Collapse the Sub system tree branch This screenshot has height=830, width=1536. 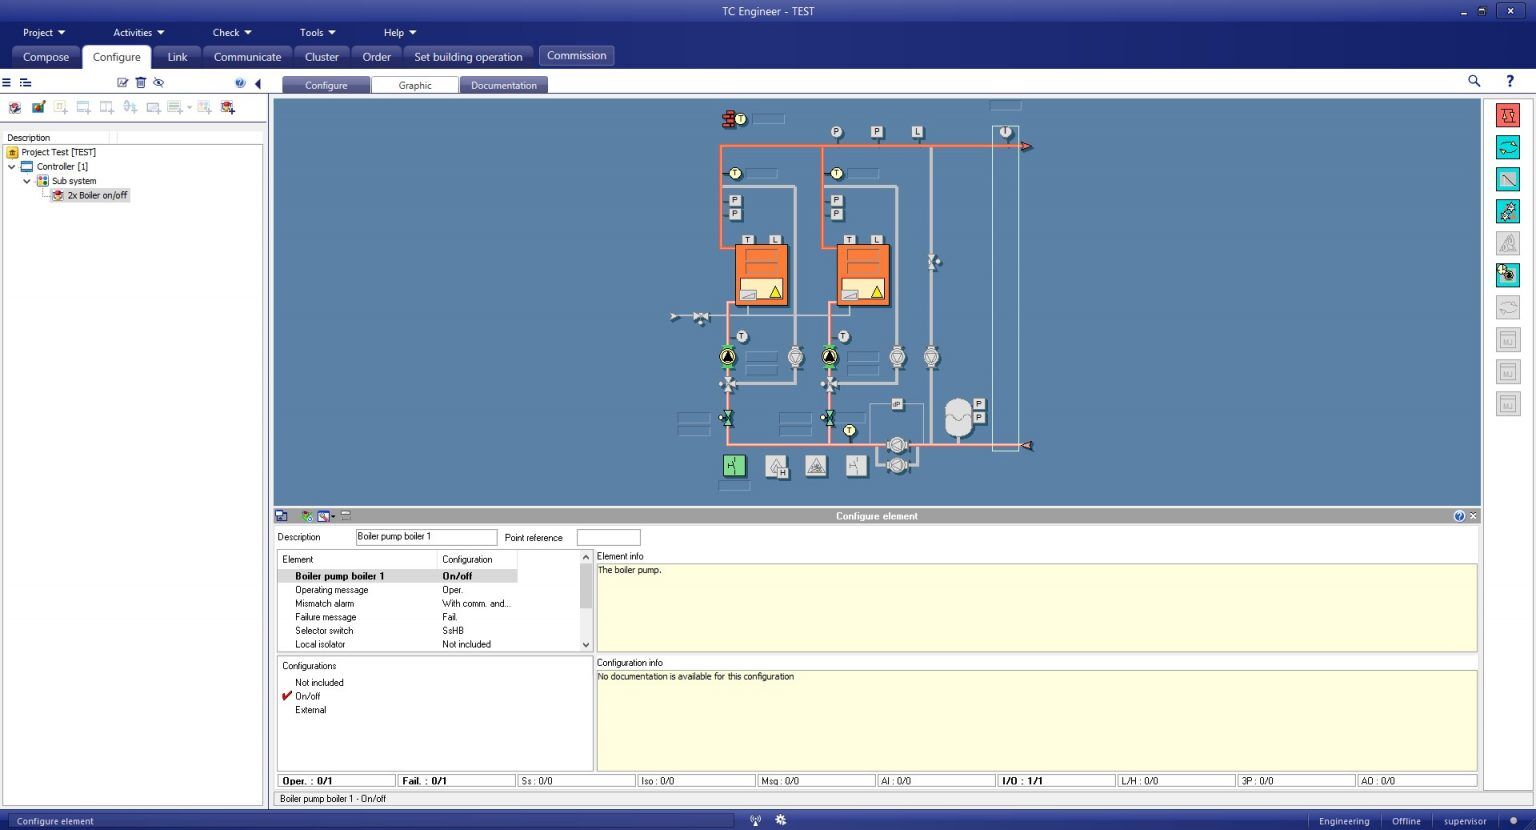27,181
